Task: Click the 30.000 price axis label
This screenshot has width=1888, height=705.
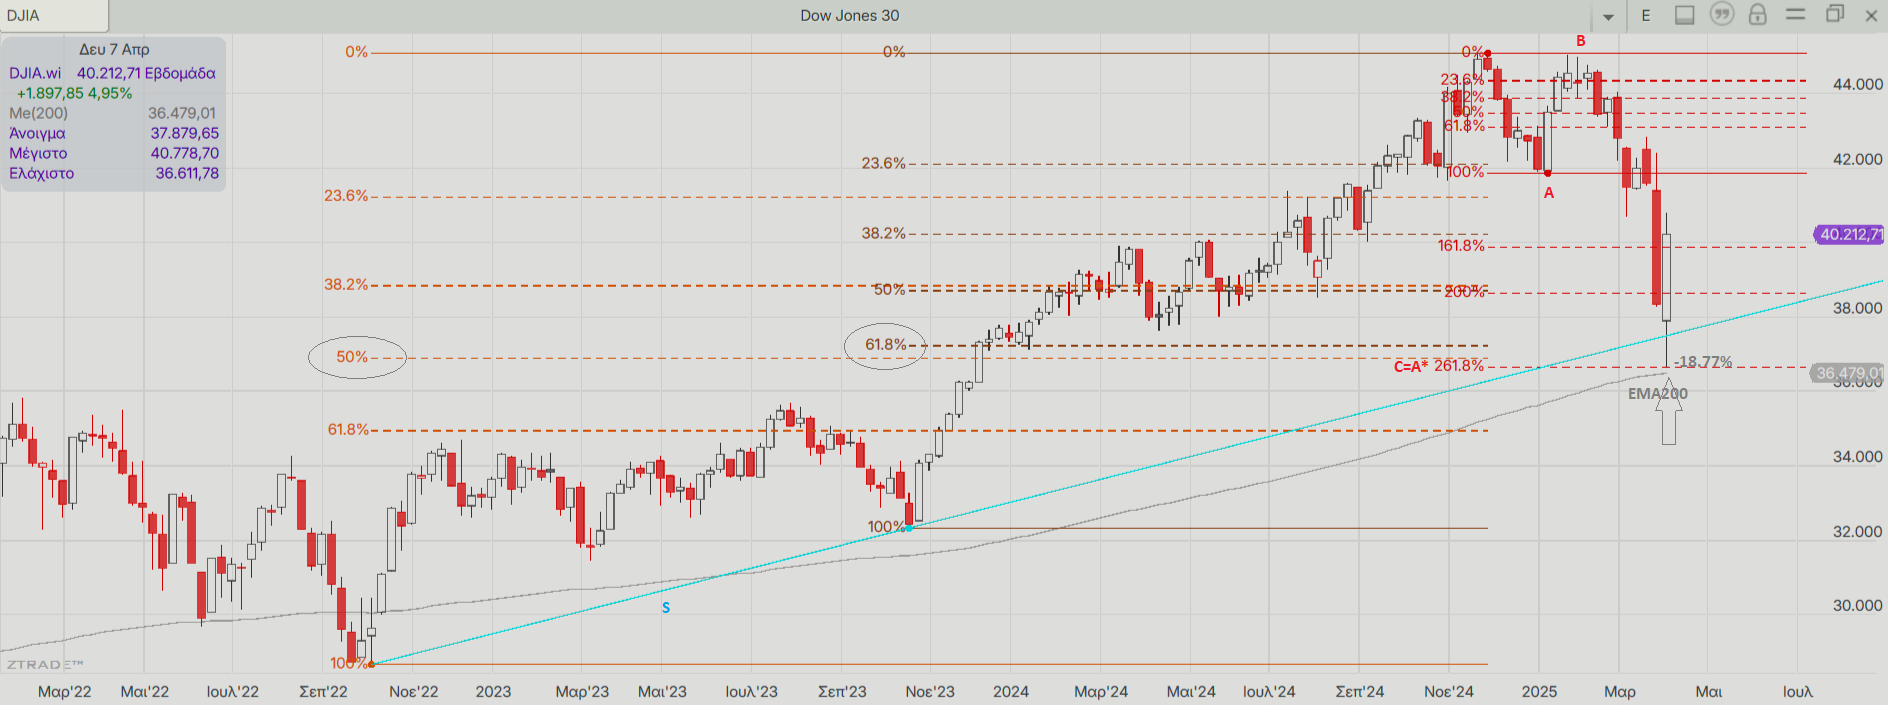Action: pyautogui.click(x=1858, y=605)
